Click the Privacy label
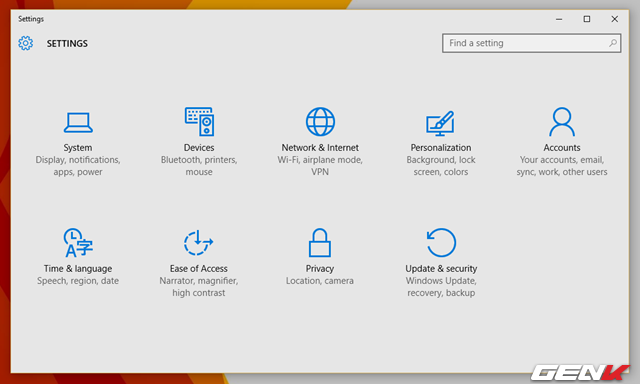This screenshot has height=384, width=640. [x=320, y=269]
